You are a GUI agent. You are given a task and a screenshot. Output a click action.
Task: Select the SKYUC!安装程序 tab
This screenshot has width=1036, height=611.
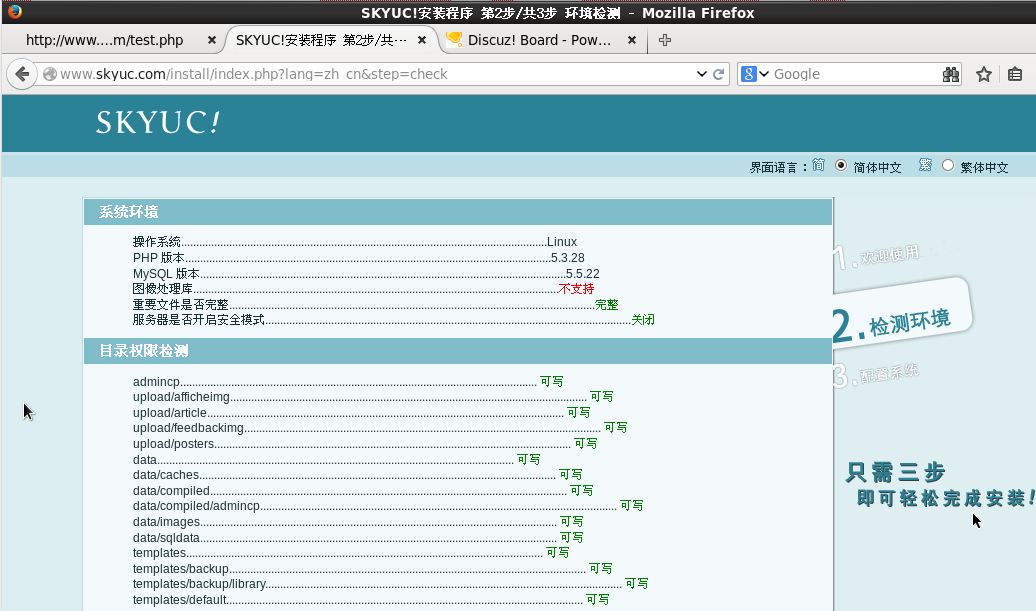tap(321, 40)
